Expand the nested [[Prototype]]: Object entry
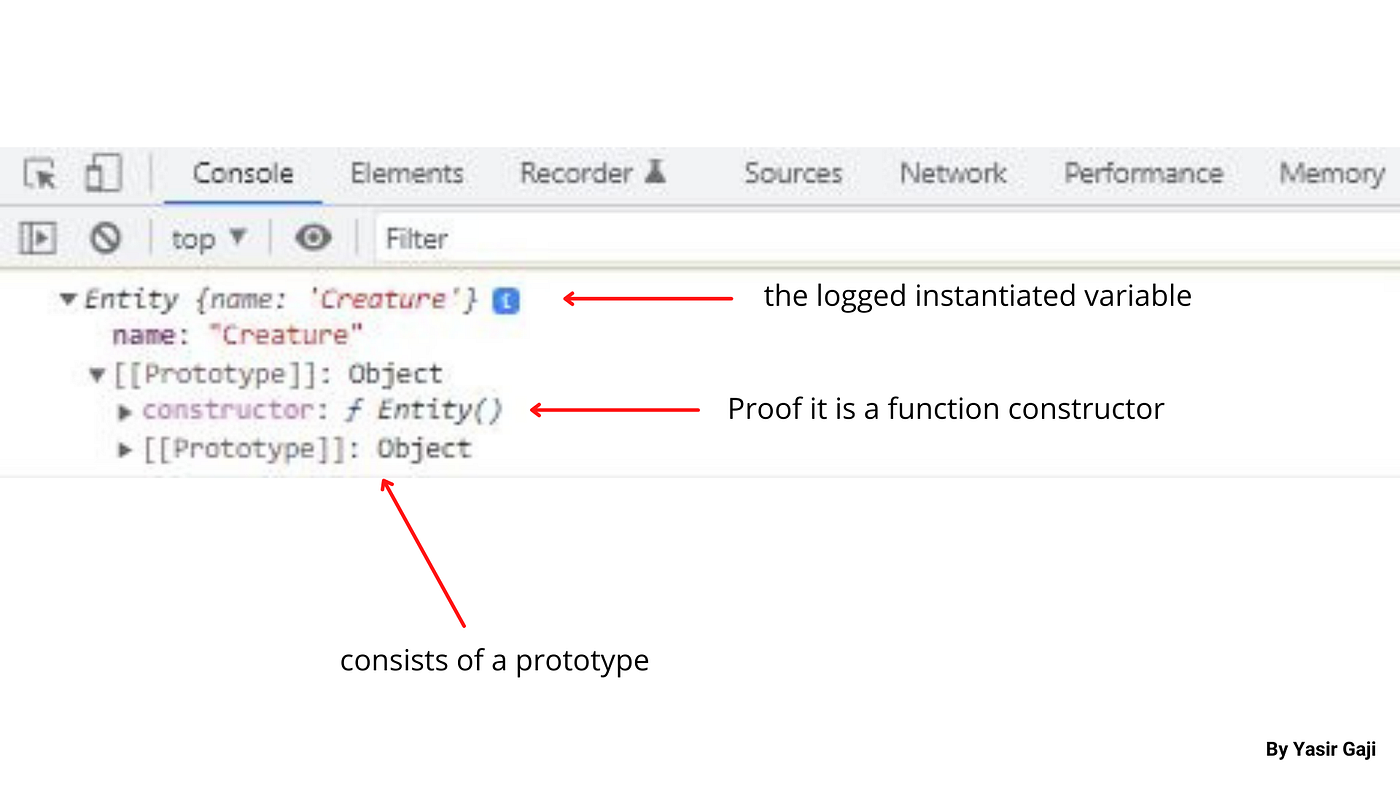The image size is (1400, 788). coord(124,449)
